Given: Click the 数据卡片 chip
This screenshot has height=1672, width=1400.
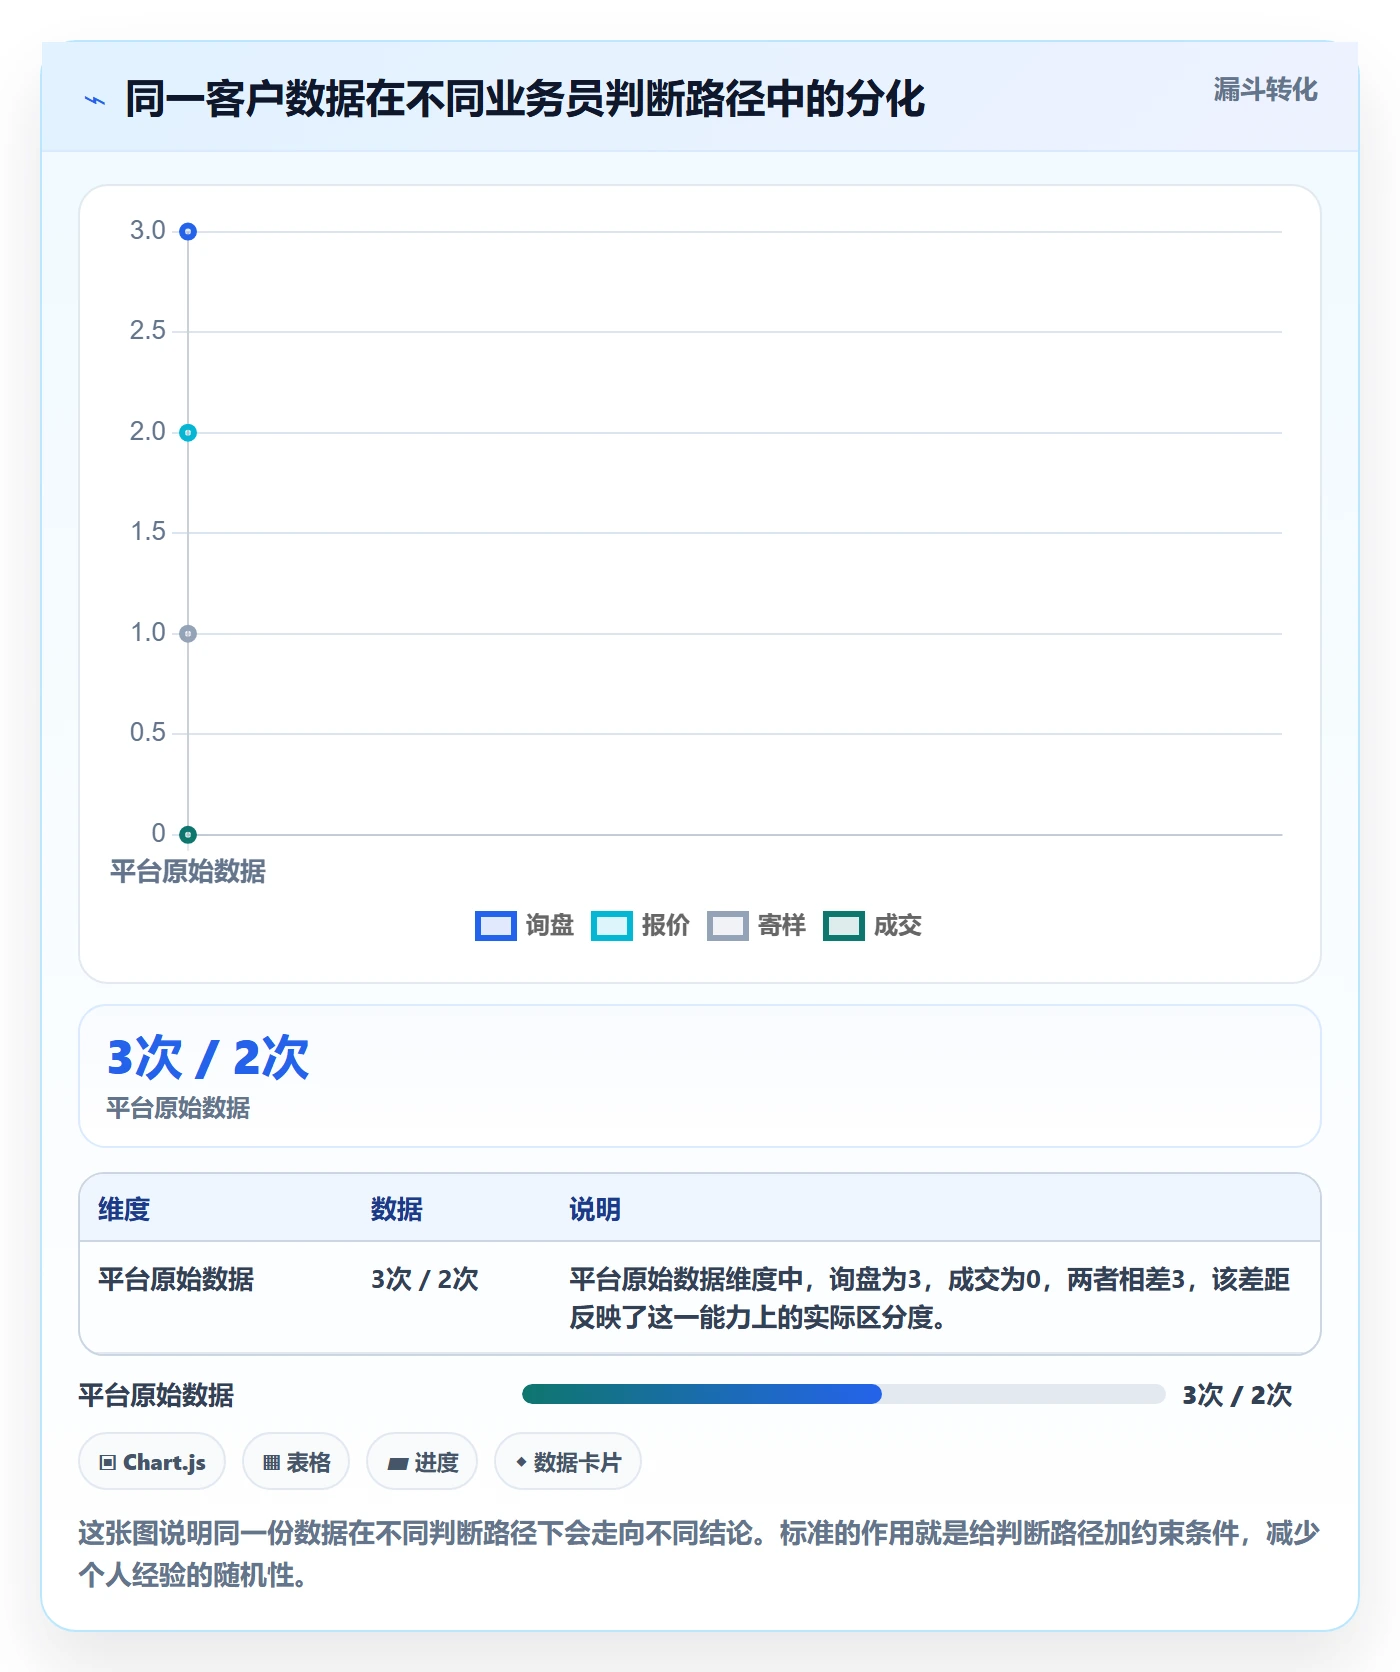Looking at the screenshot, I should [x=568, y=1462].
